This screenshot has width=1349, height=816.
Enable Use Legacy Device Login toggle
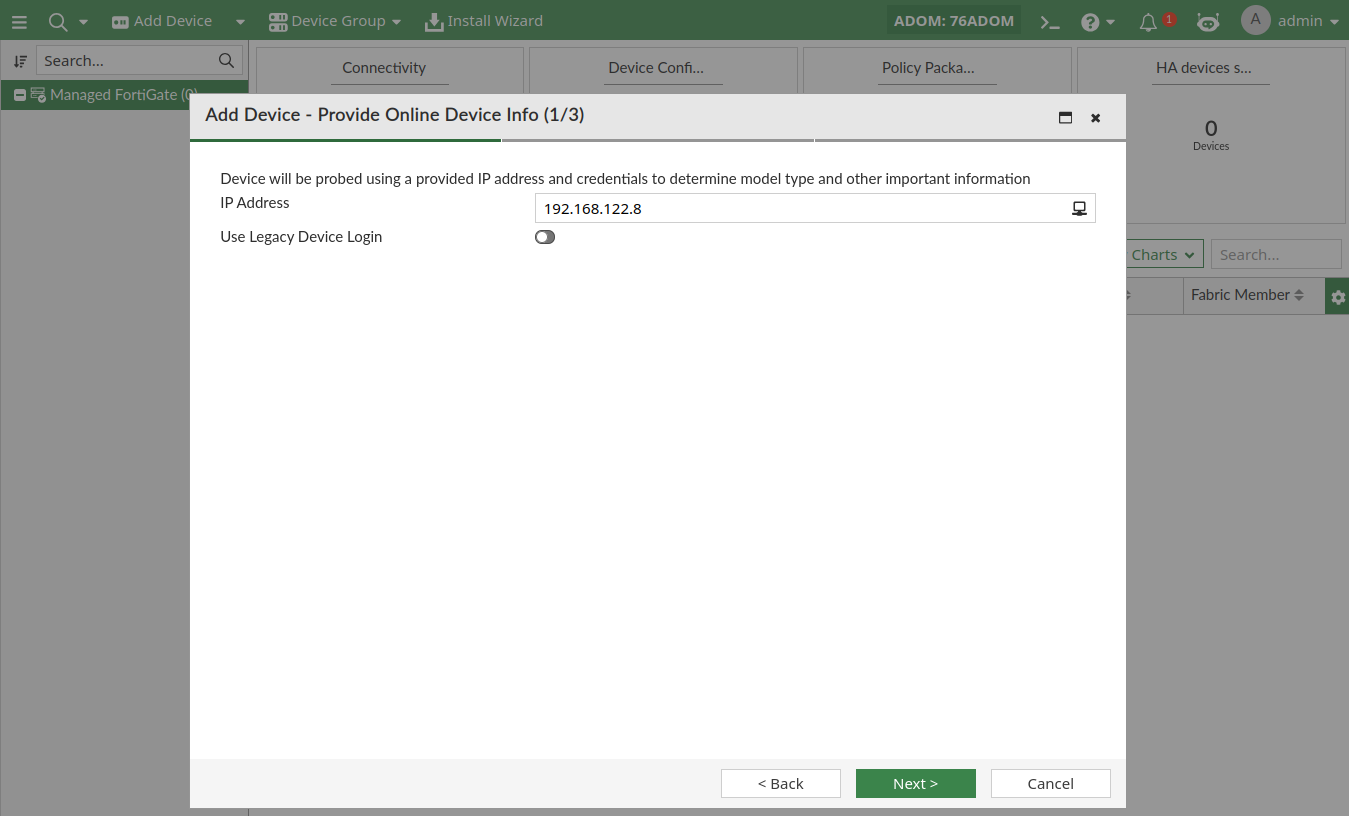[545, 237]
